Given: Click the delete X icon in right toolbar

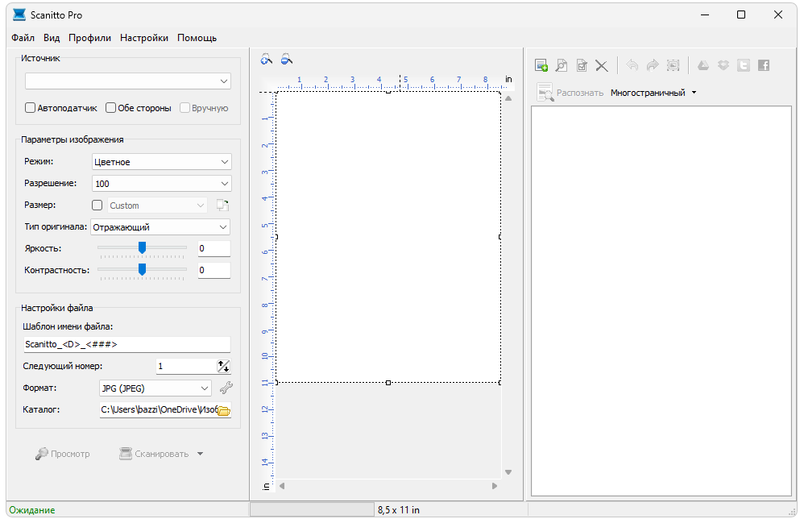Looking at the screenshot, I should (x=602, y=65).
